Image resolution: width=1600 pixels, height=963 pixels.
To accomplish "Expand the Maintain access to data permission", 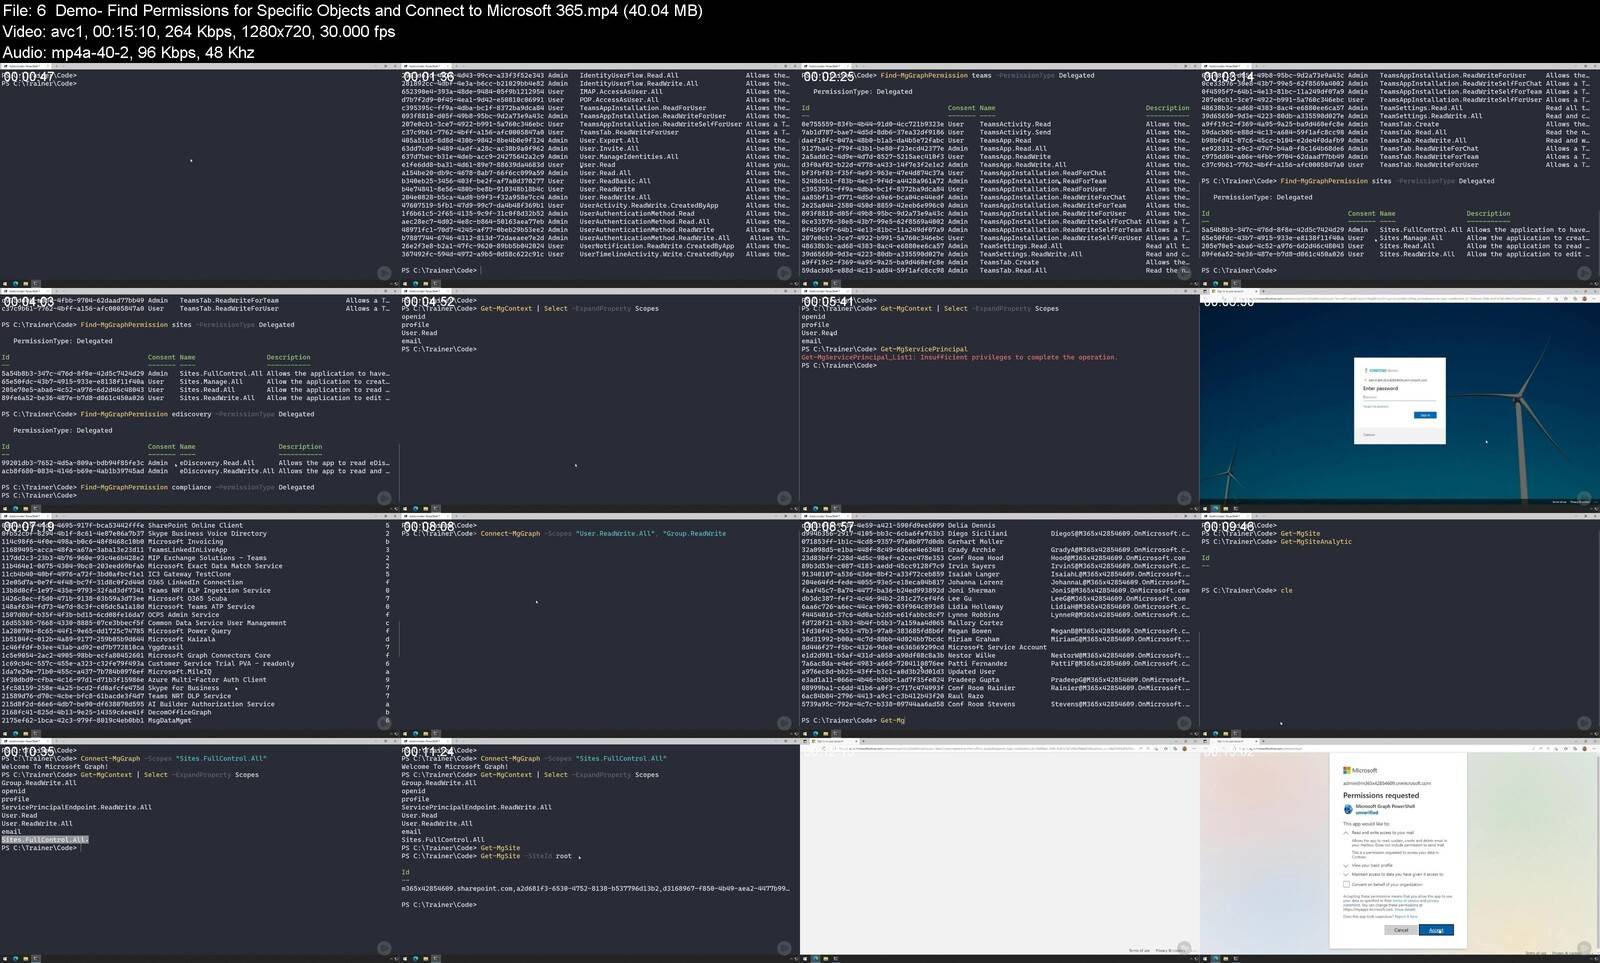I will pyautogui.click(x=1346, y=875).
